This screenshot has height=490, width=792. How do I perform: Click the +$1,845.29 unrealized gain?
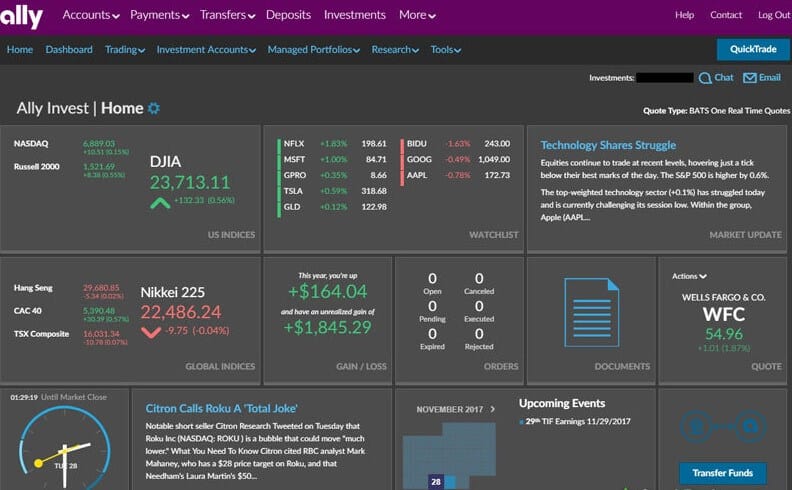[327, 327]
